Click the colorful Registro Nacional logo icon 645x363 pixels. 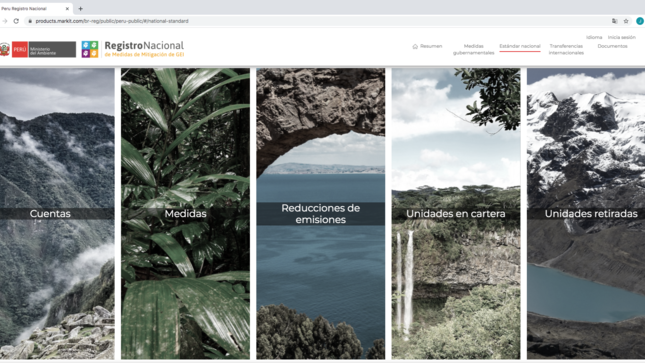[x=90, y=49]
